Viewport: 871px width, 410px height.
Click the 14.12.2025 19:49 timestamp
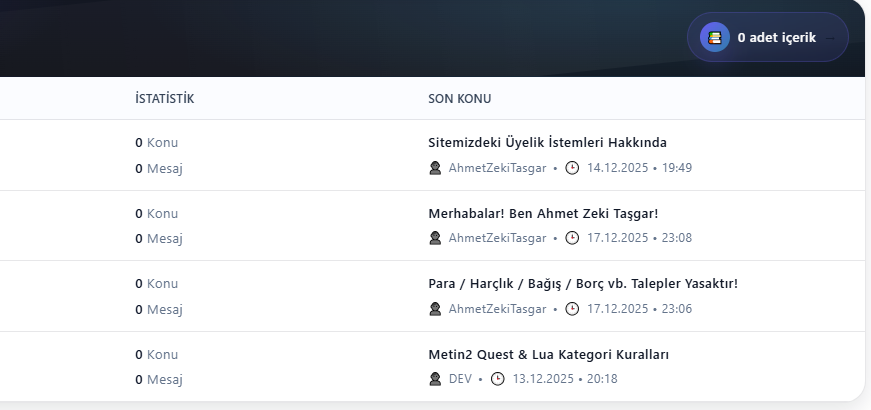pos(639,168)
